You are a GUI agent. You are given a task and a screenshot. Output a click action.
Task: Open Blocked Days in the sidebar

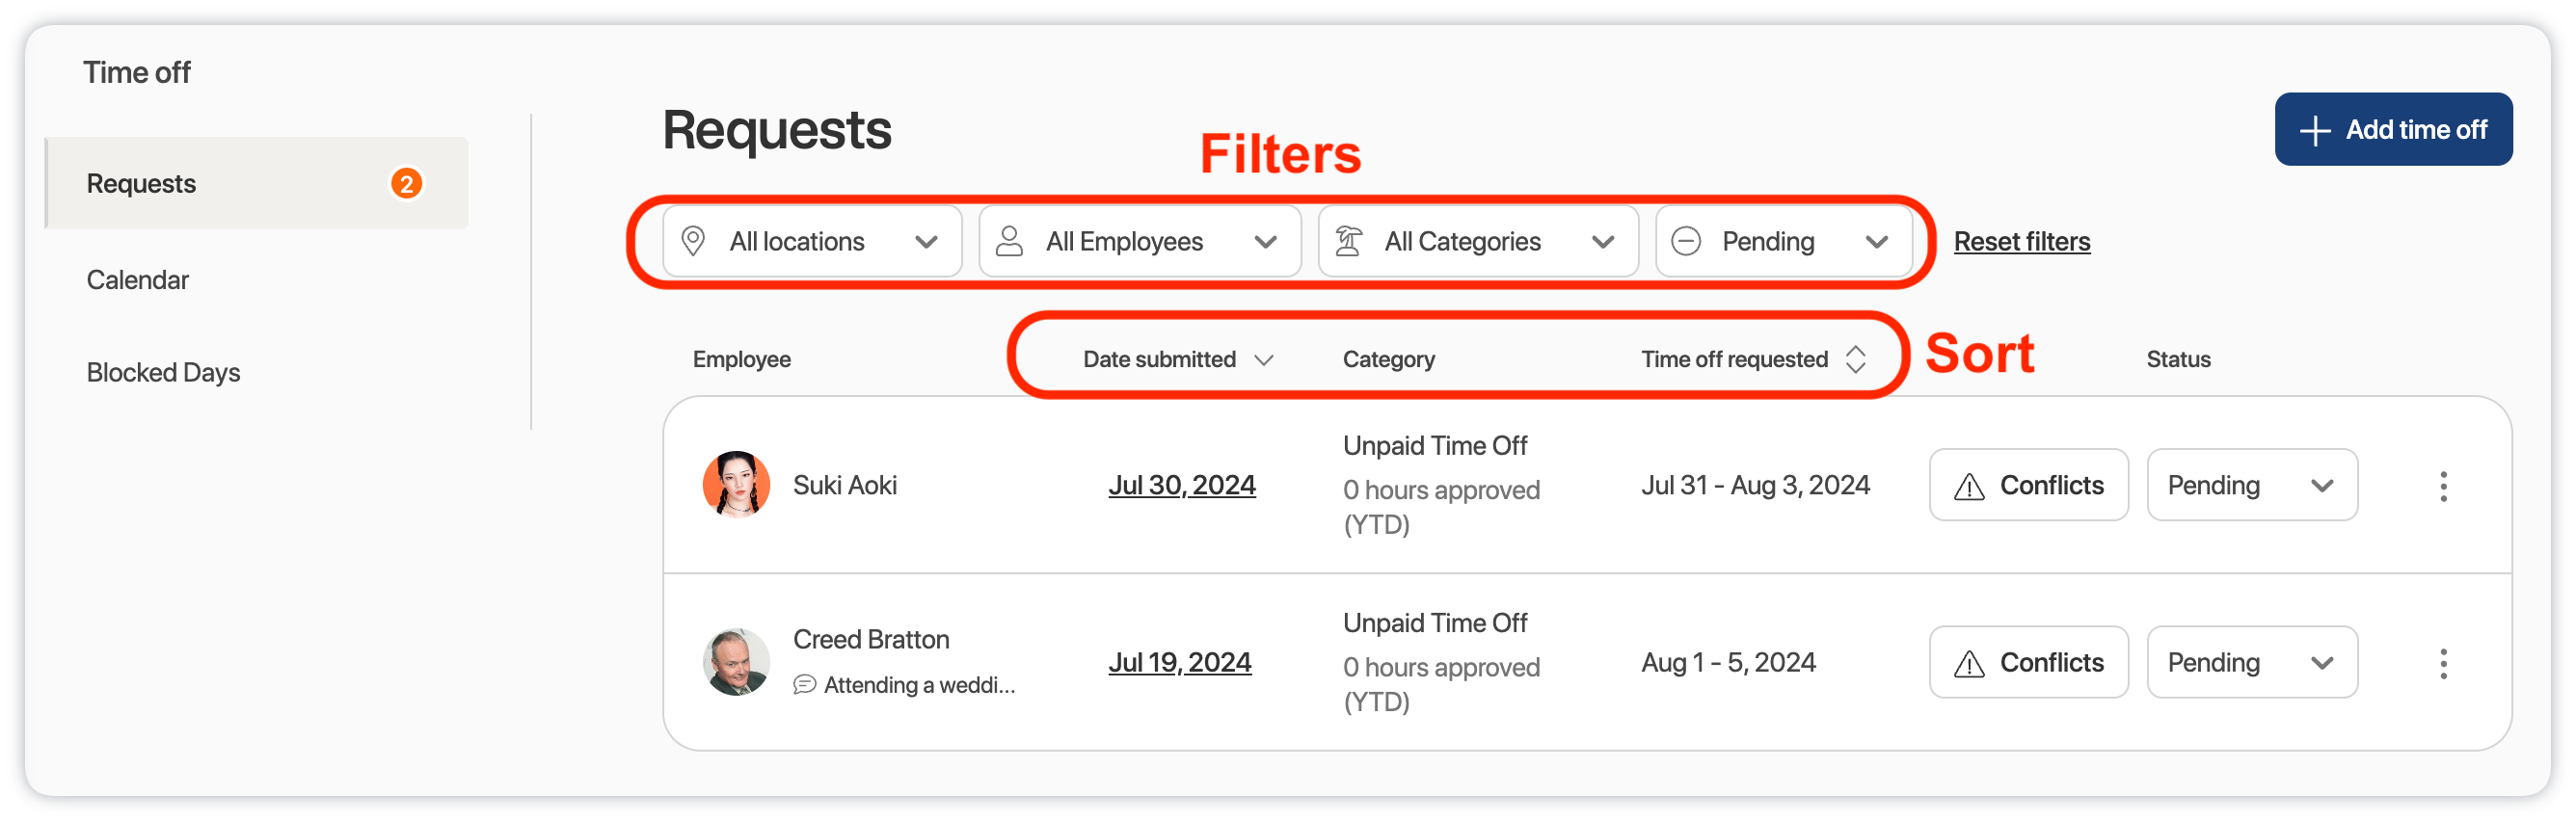163,373
